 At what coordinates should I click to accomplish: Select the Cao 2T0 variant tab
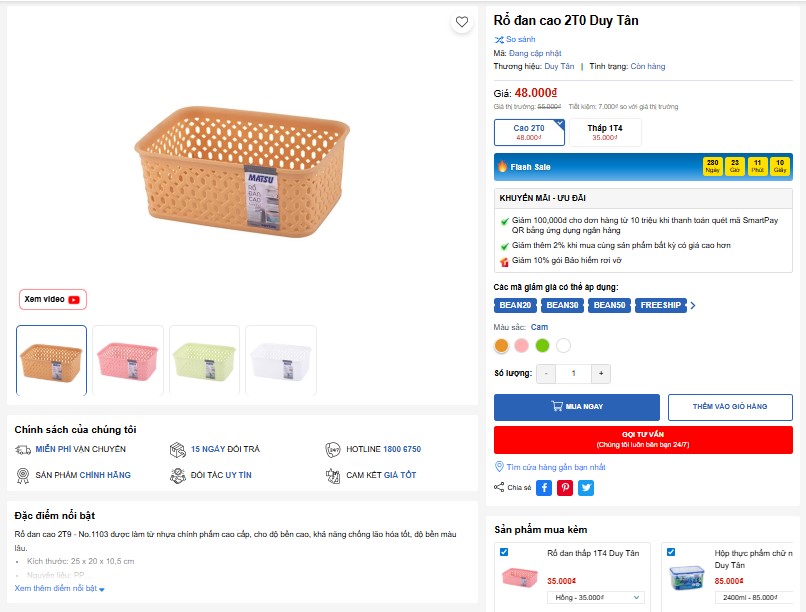(529, 133)
